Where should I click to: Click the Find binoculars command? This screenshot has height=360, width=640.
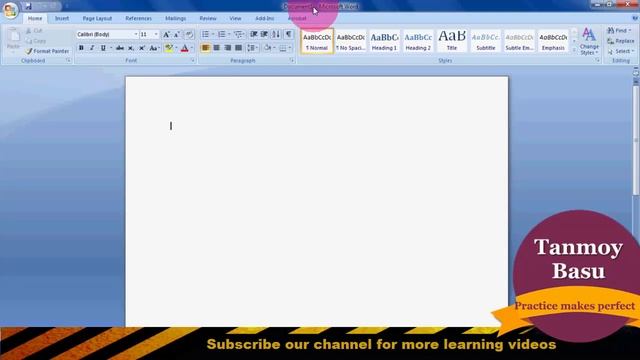tap(619, 31)
